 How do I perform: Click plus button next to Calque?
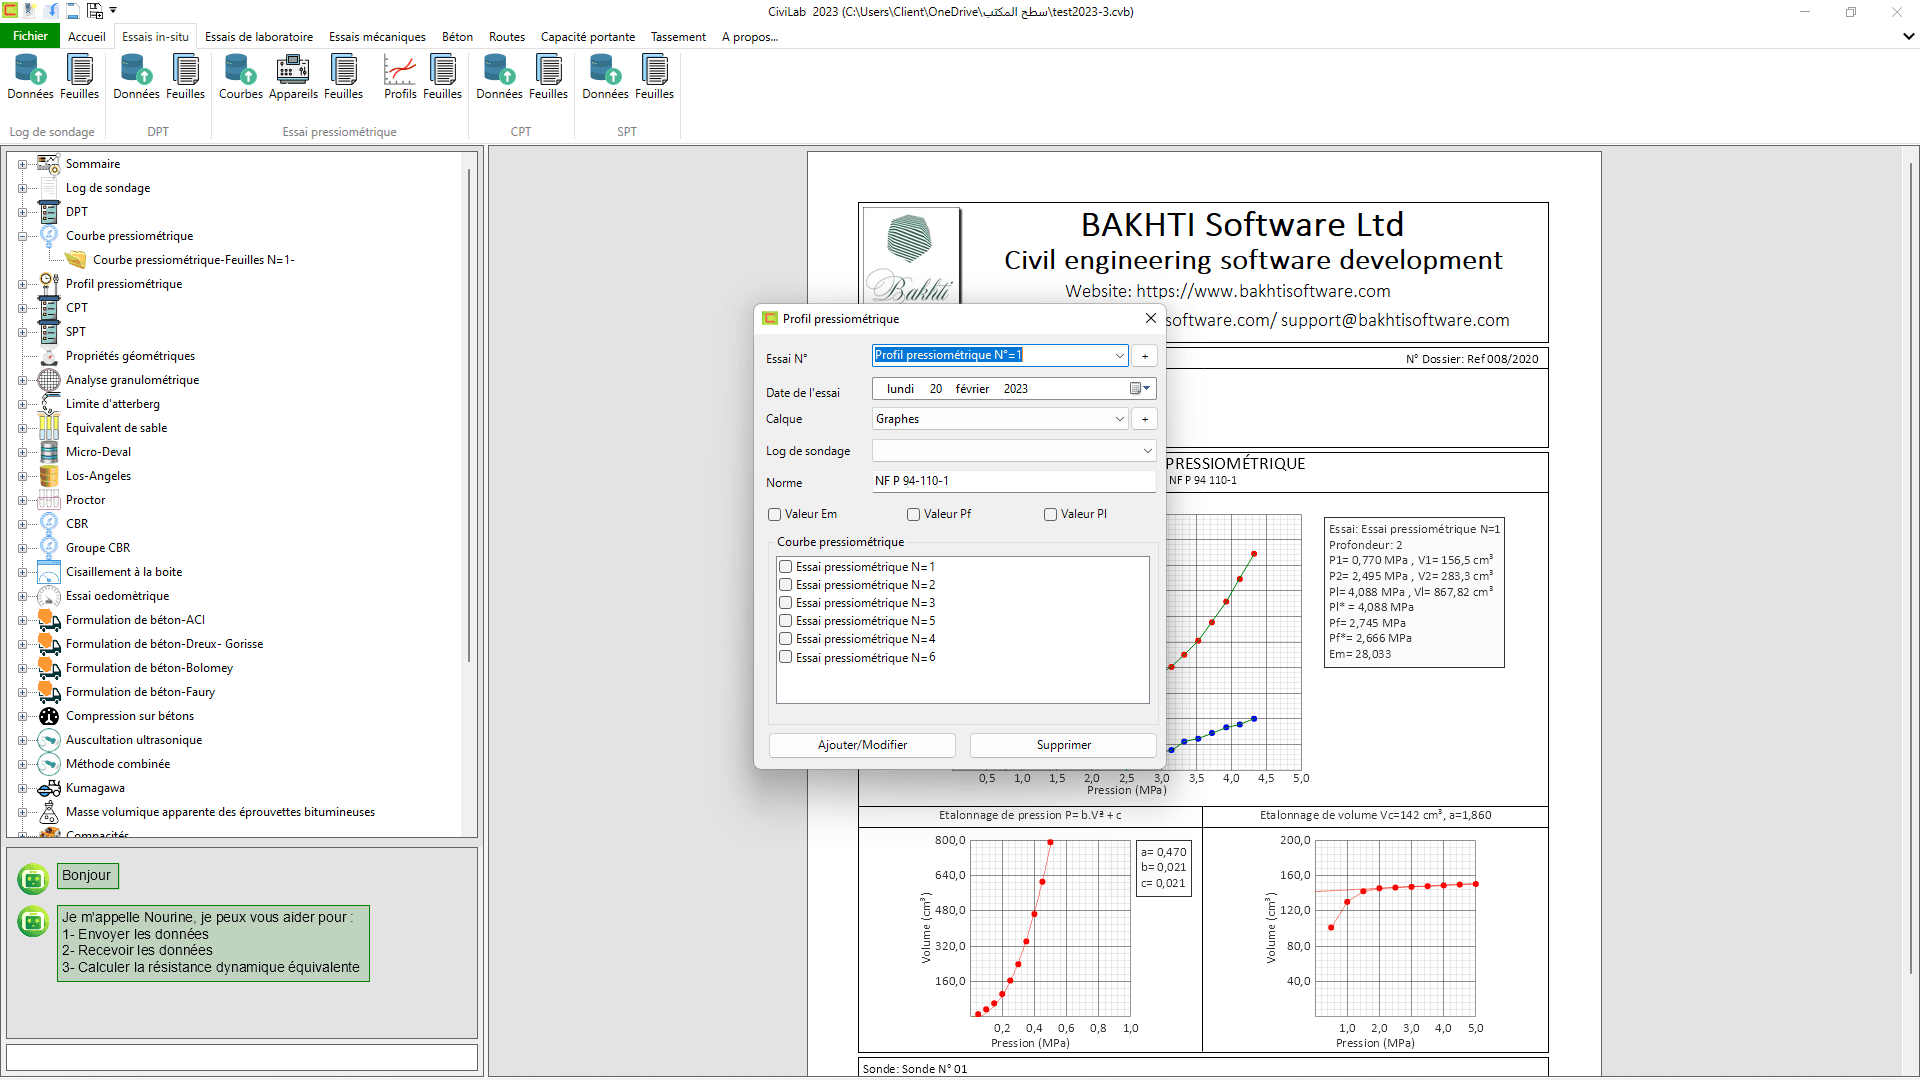(x=1145, y=419)
